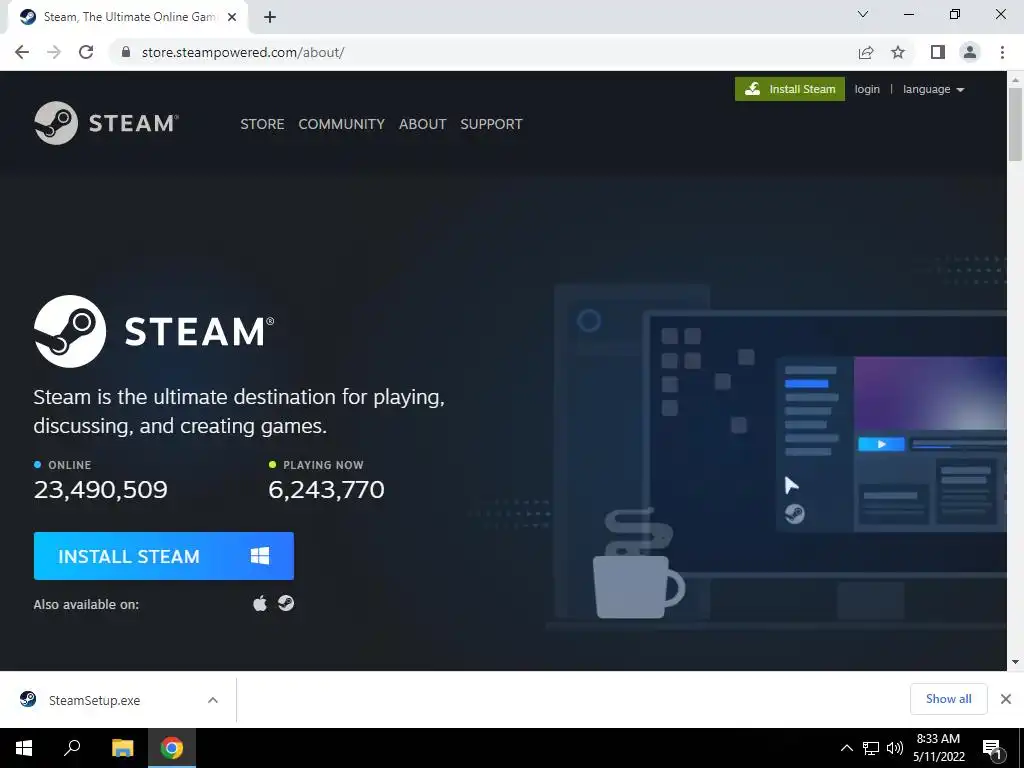Open Windows Start menu
This screenshot has height=768, width=1024.
click(24, 748)
